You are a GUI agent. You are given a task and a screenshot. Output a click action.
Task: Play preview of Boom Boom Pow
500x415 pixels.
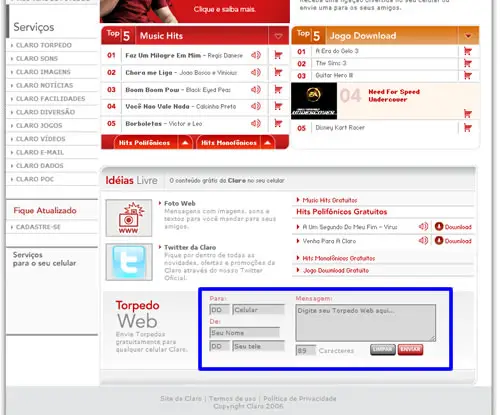(x=256, y=89)
